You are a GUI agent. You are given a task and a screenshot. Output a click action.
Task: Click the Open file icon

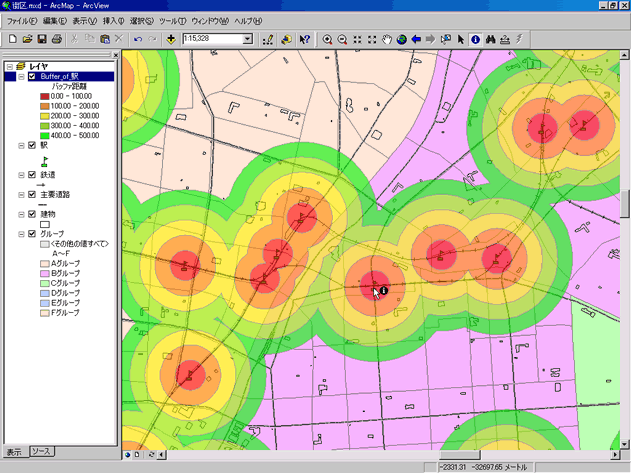[x=27, y=39]
